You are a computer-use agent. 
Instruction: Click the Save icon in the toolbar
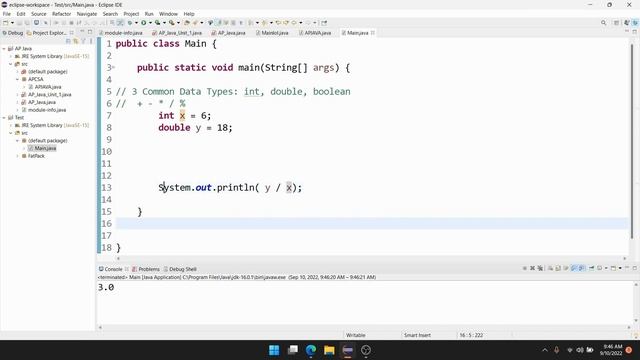point(19,23)
